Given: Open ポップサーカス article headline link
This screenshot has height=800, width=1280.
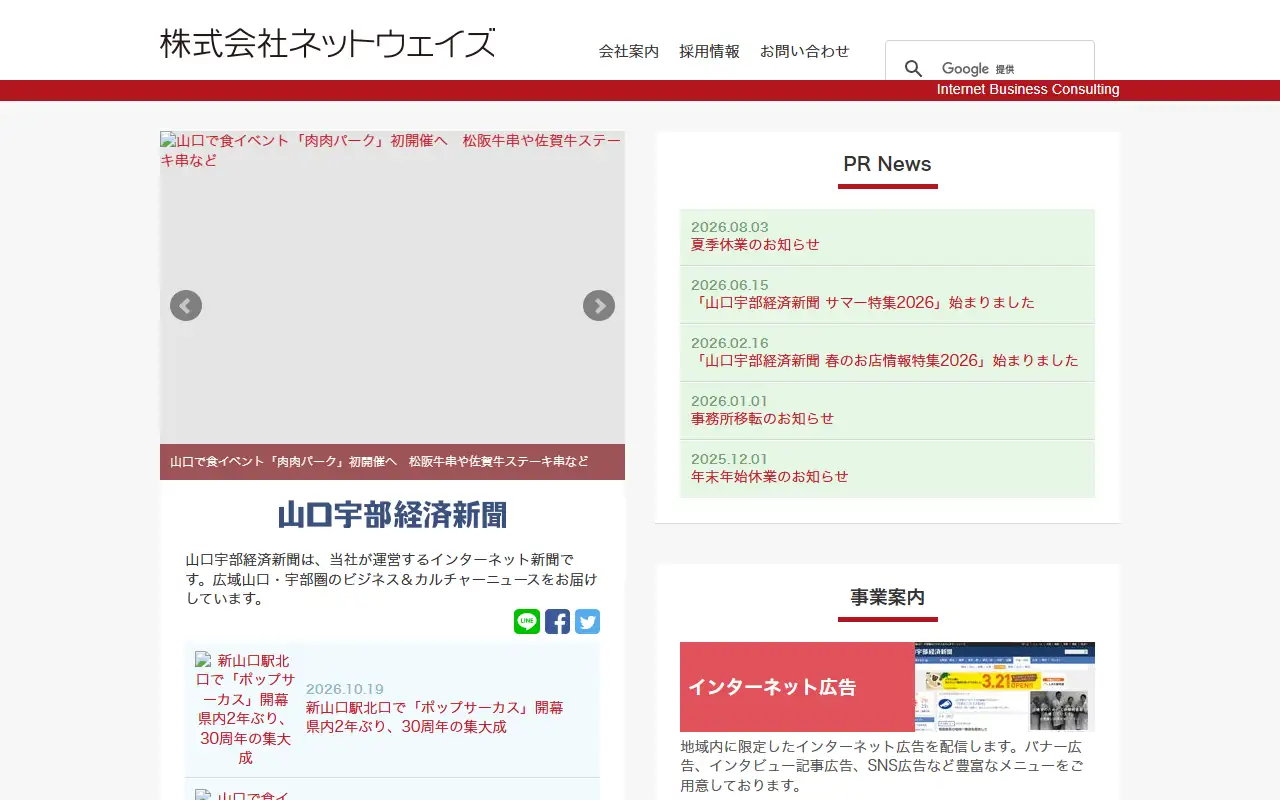Looking at the screenshot, I should 435,717.
